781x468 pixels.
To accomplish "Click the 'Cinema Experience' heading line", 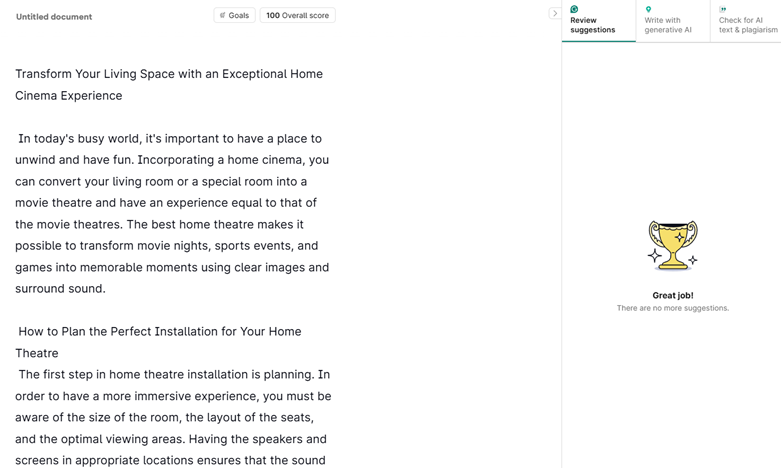I will point(69,96).
